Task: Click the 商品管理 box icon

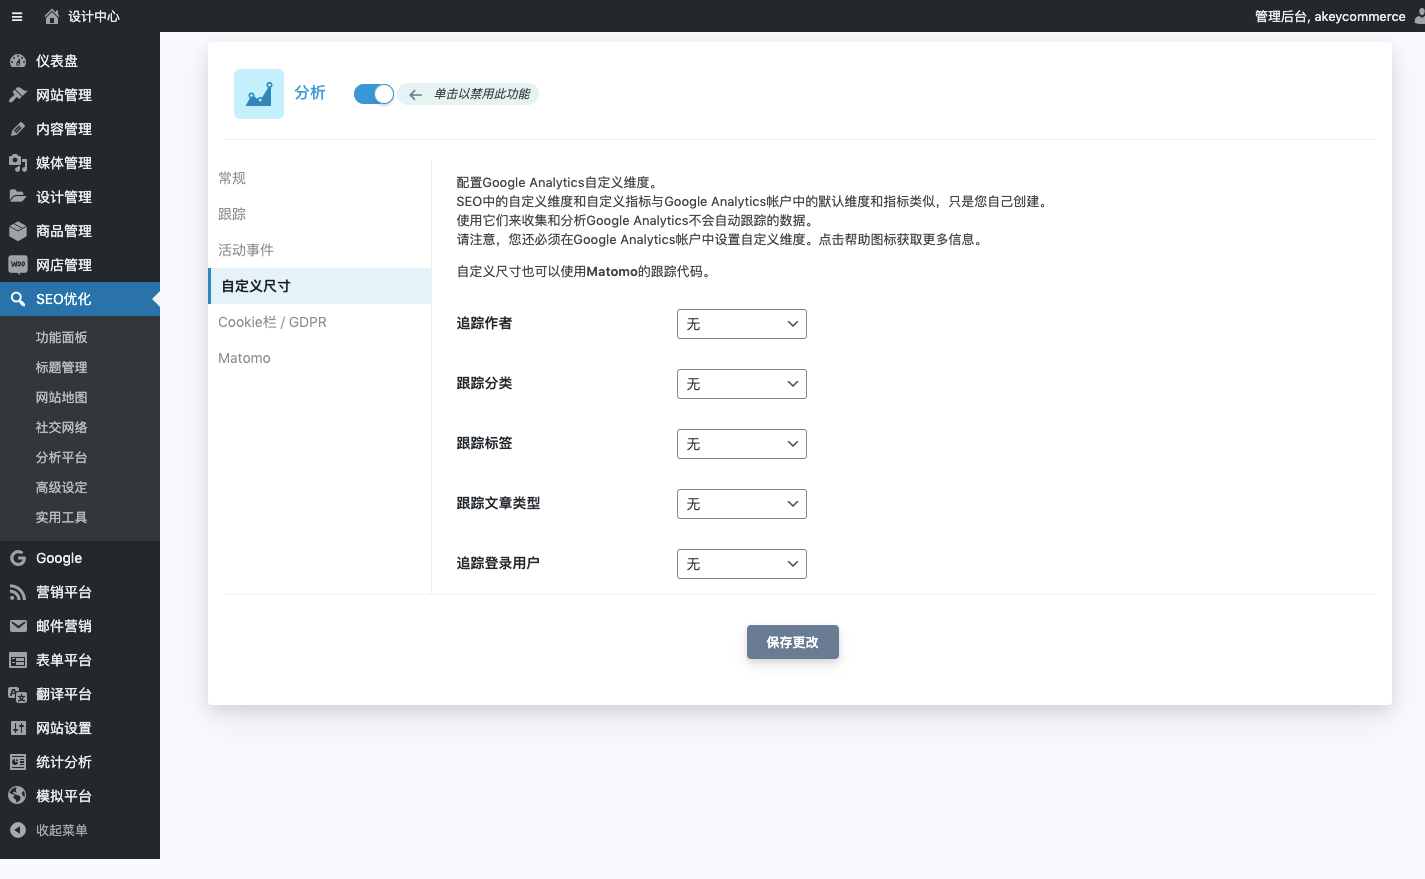Action: [x=18, y=231]
